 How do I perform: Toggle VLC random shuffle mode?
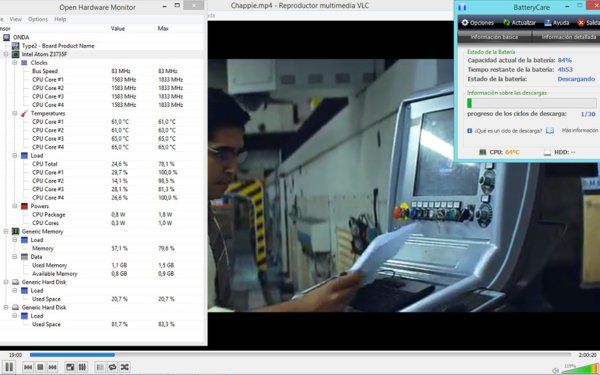(x=124, y=367)
